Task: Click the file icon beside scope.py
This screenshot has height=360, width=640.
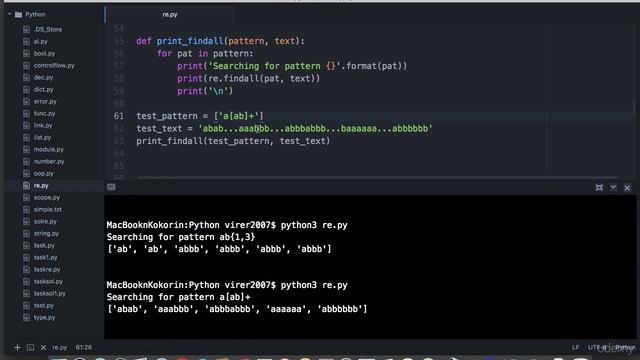Action: [x=27, y=198]
